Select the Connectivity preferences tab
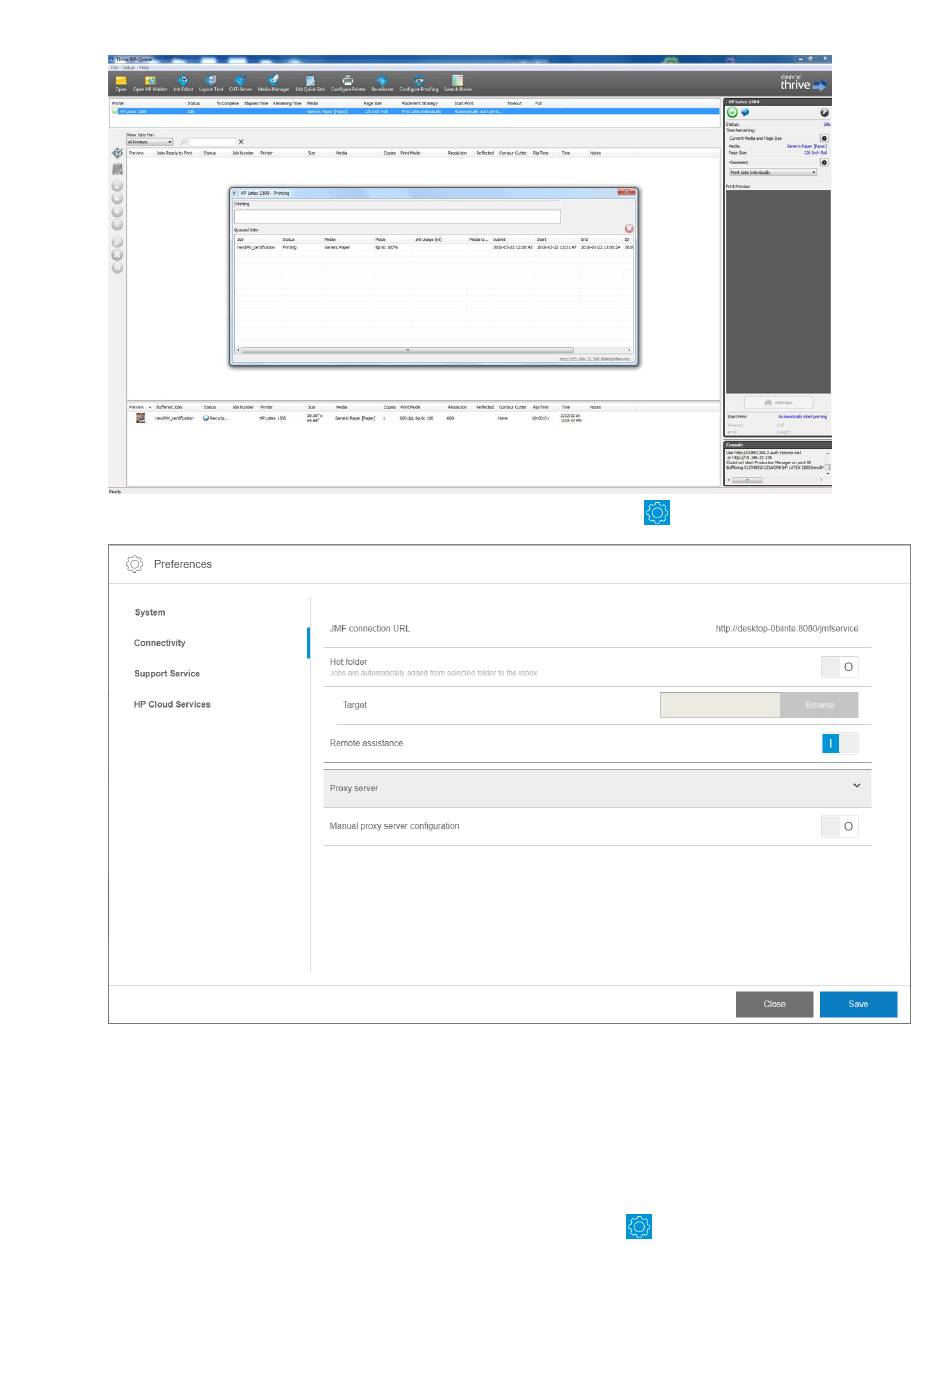The image size is (950, 1388). (x=160, y=643)
